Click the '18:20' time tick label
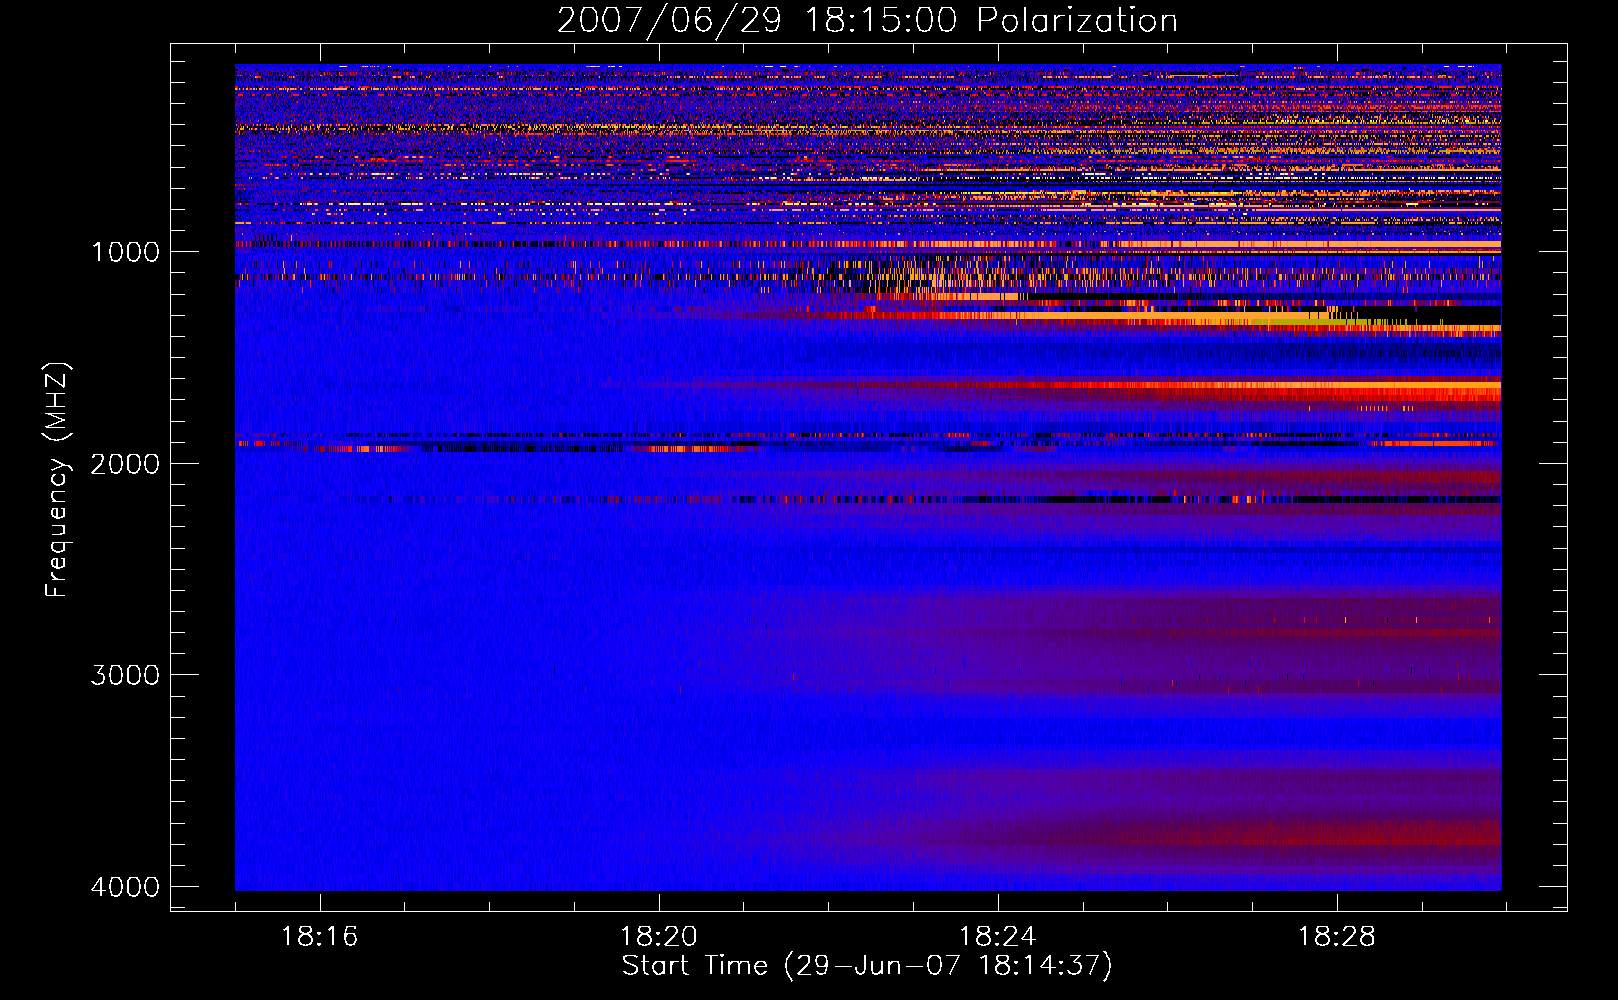This screenshot has height=1000, width=1618. click(659, 936)
